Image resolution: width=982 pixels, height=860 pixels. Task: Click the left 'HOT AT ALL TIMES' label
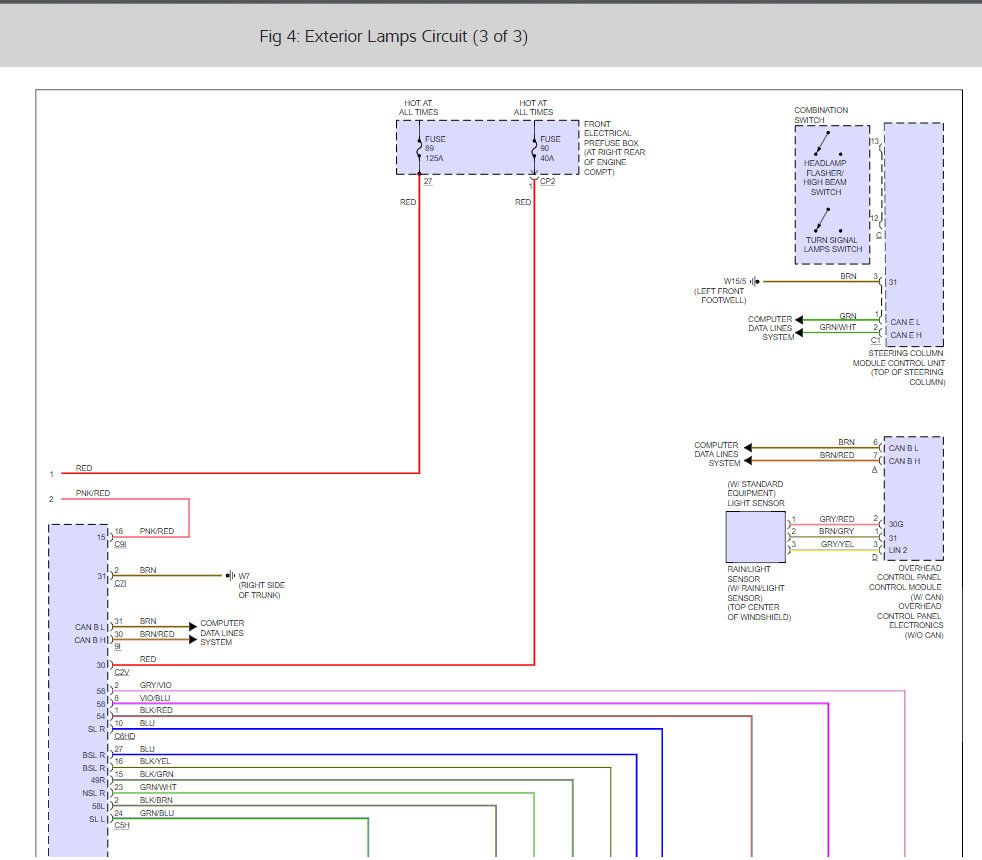(x=418, y=108)
